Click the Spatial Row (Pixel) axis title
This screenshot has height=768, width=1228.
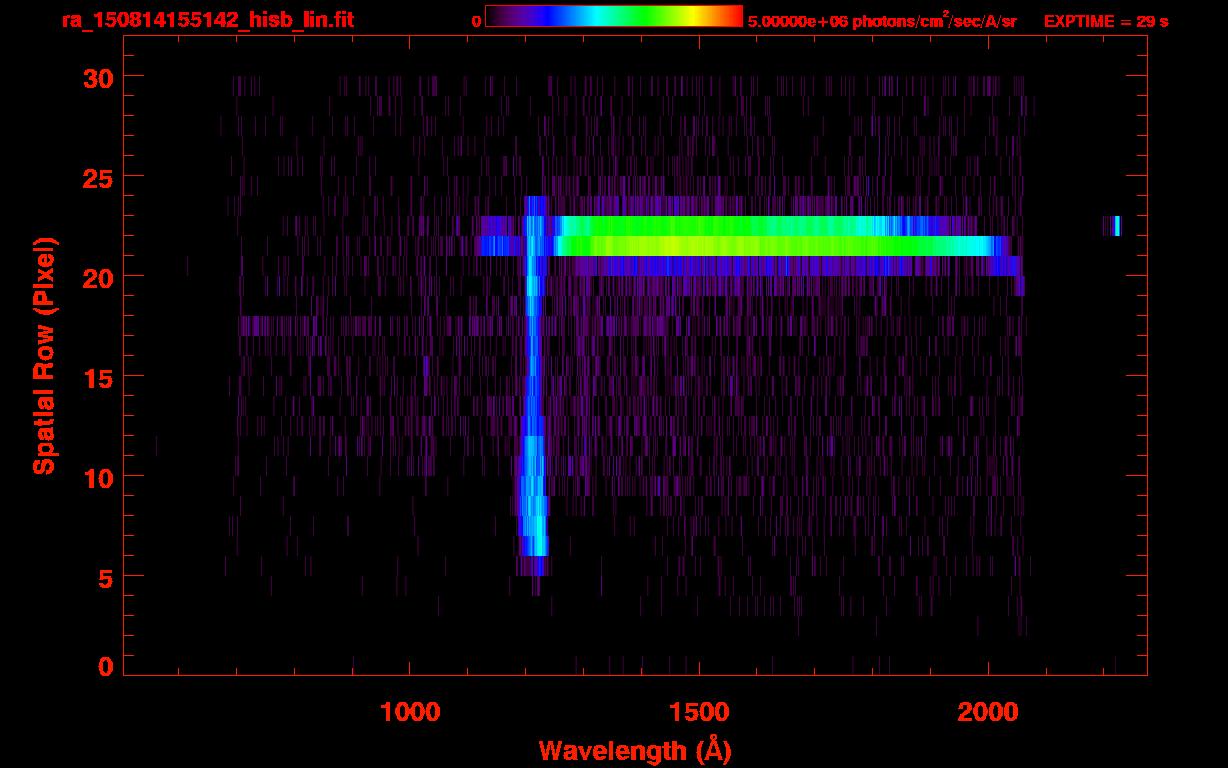click(x=45, y=355)
